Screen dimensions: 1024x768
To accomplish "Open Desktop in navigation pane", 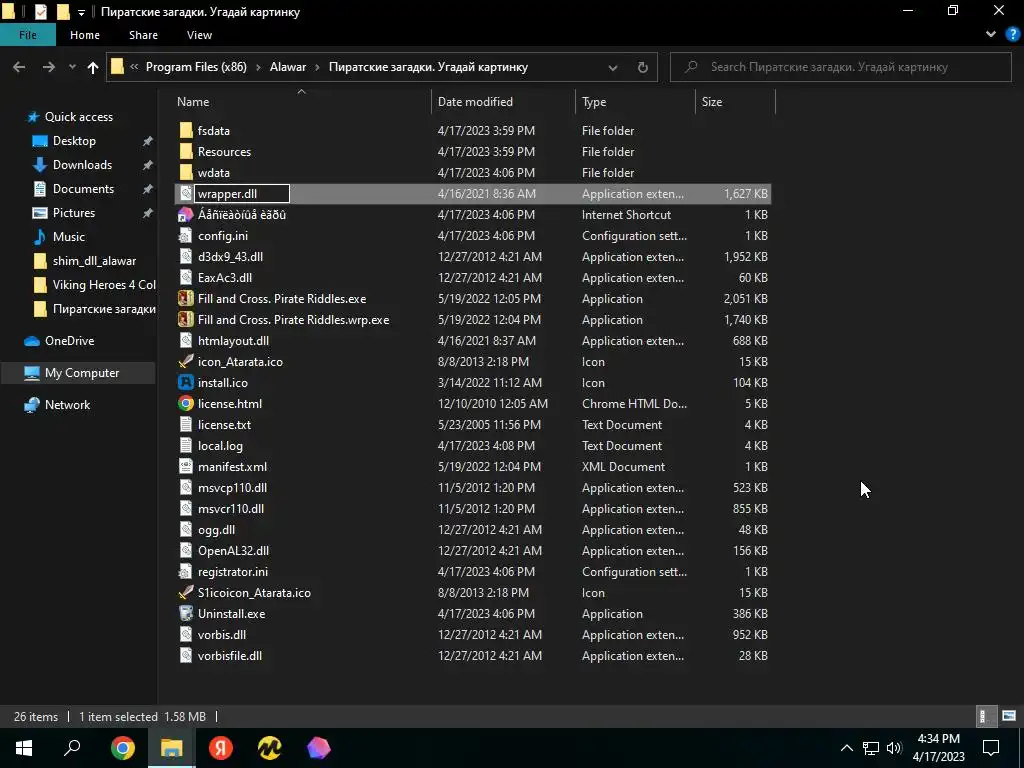I will 74,141.
